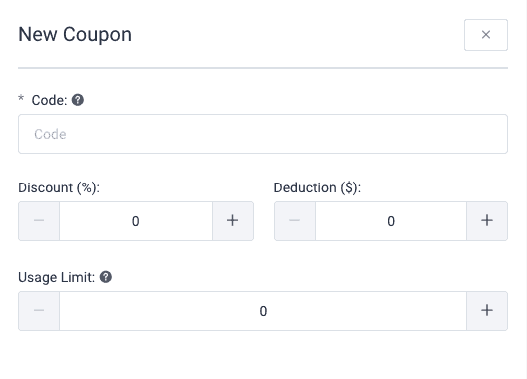The width and height of the screenshot is (527, 379).
Task: Increase the Deduction ($) value
Action: (x=487, y=221)
